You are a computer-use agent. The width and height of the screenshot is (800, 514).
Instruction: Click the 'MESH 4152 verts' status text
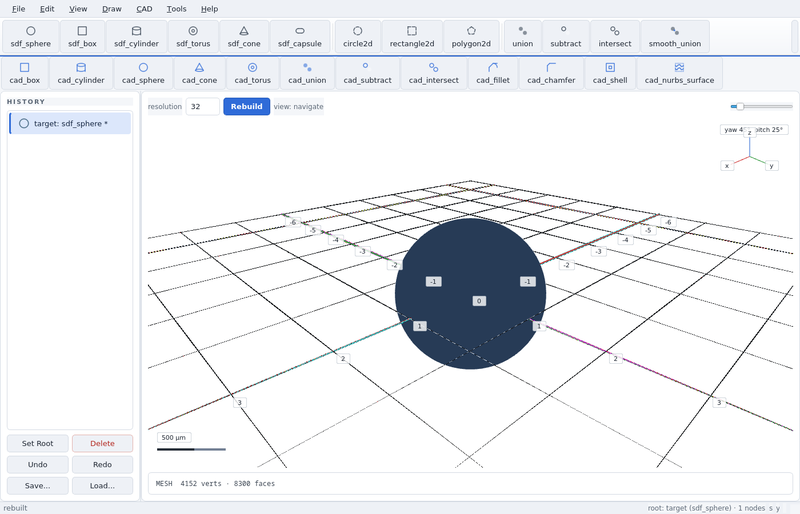(215, 483)
